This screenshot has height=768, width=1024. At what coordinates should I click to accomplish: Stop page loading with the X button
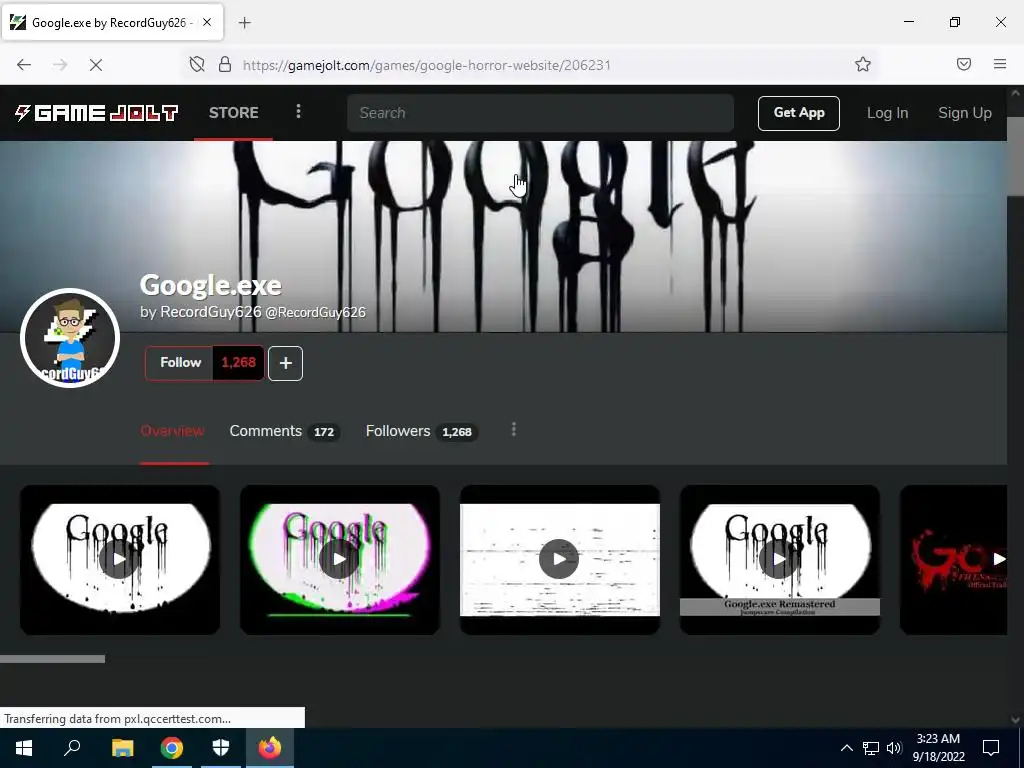[x=95, y=65]
